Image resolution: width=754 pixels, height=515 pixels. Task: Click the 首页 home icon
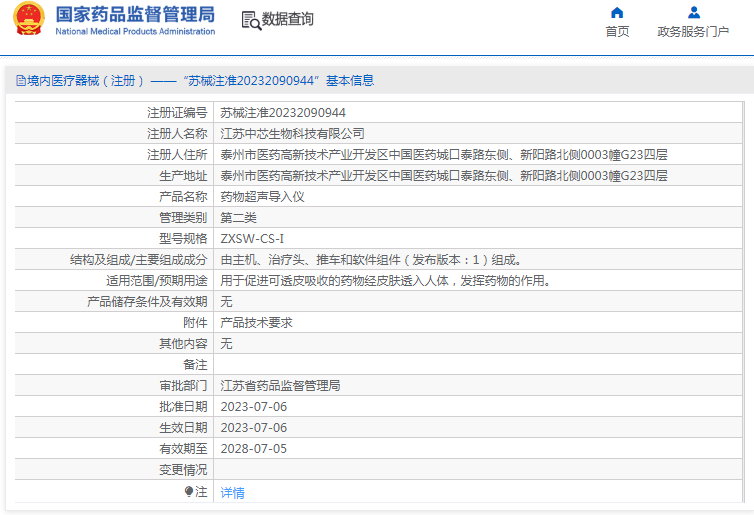[x=617, y=13]
